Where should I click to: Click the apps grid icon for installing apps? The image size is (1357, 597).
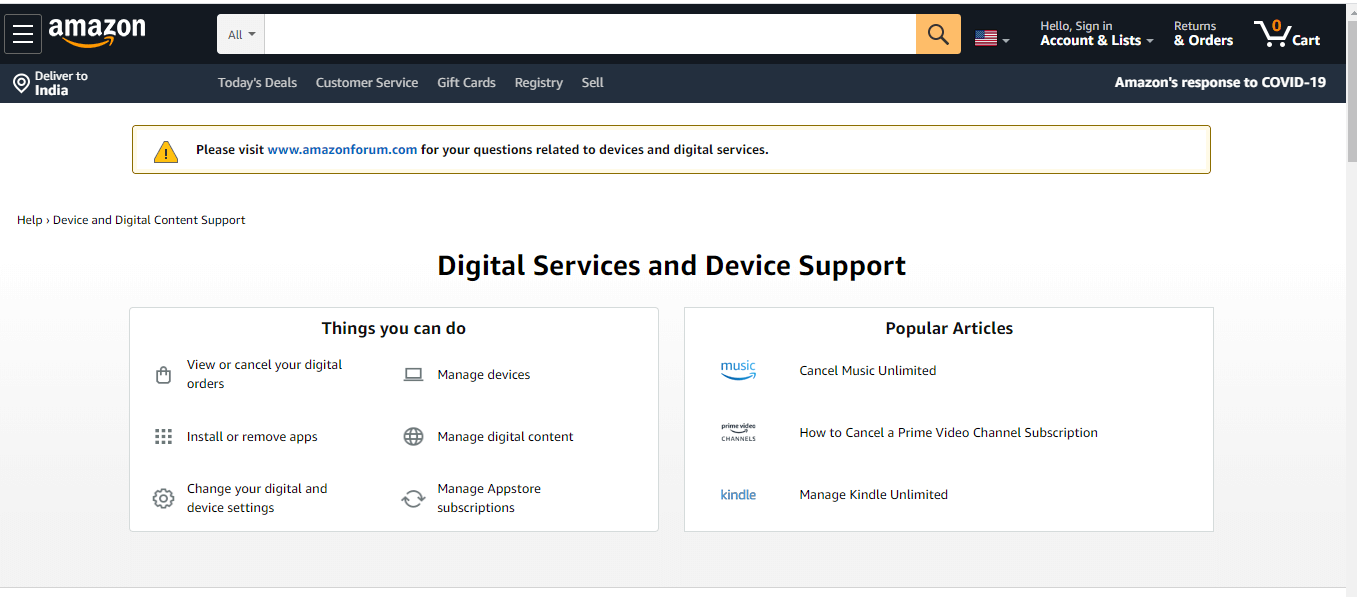[x=163, y=436]
